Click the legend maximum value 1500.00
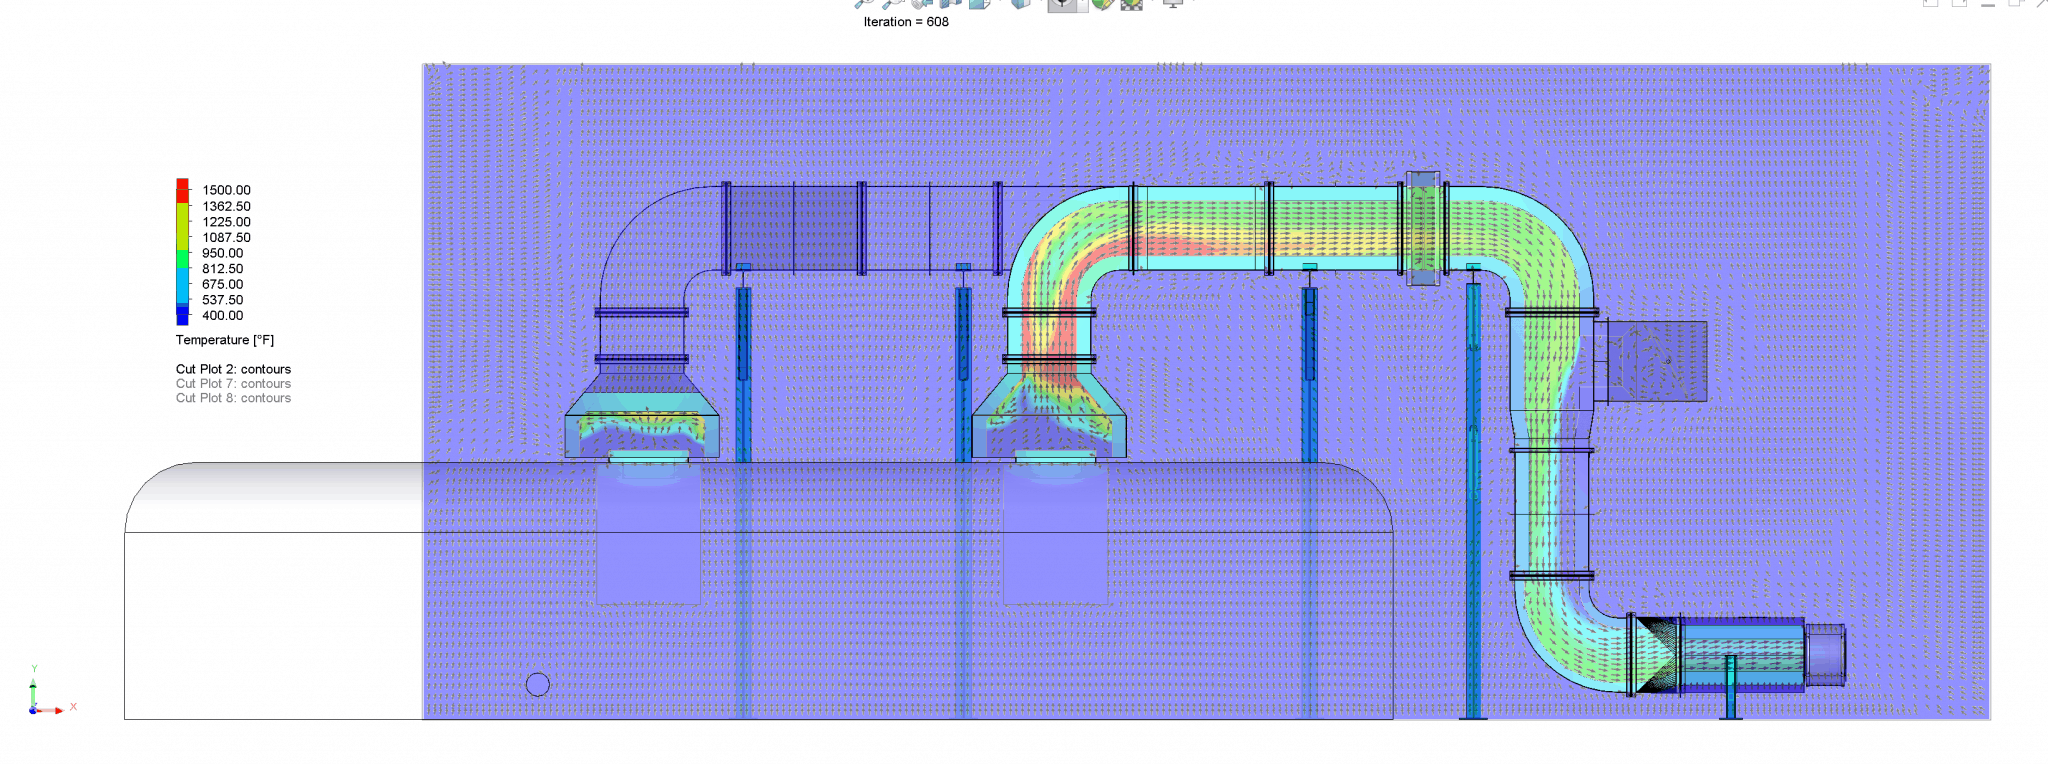This screenshot has width=2048, height=764. [x=226, y=190]
